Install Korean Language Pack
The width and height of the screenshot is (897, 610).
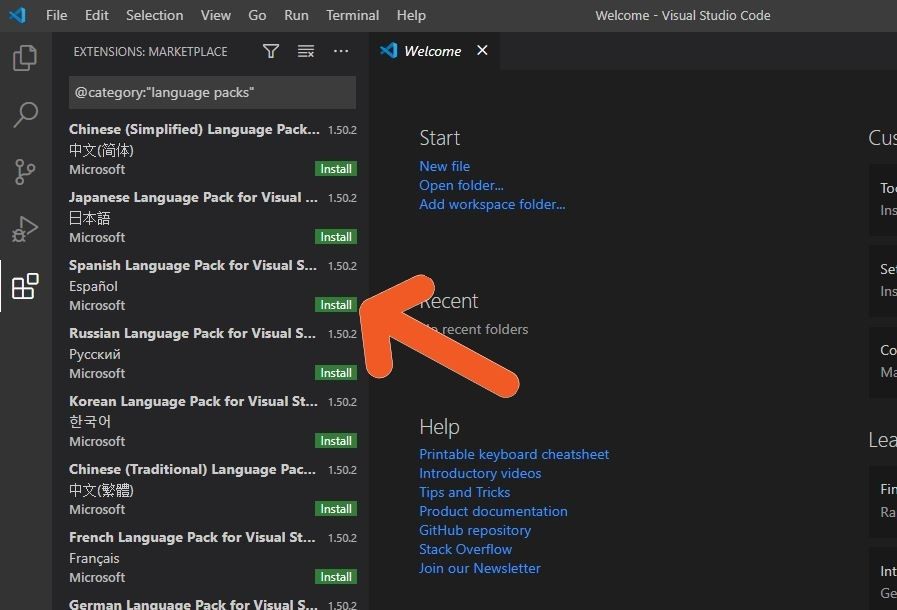pos(336,441)
